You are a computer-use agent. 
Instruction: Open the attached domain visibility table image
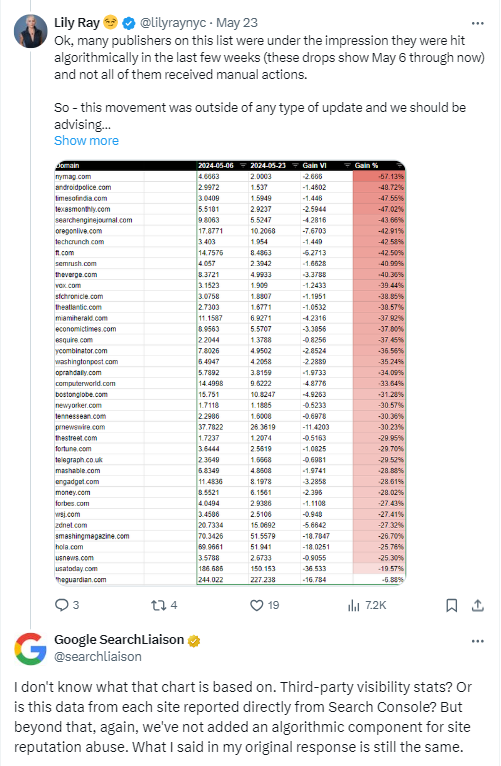(230, 373)
